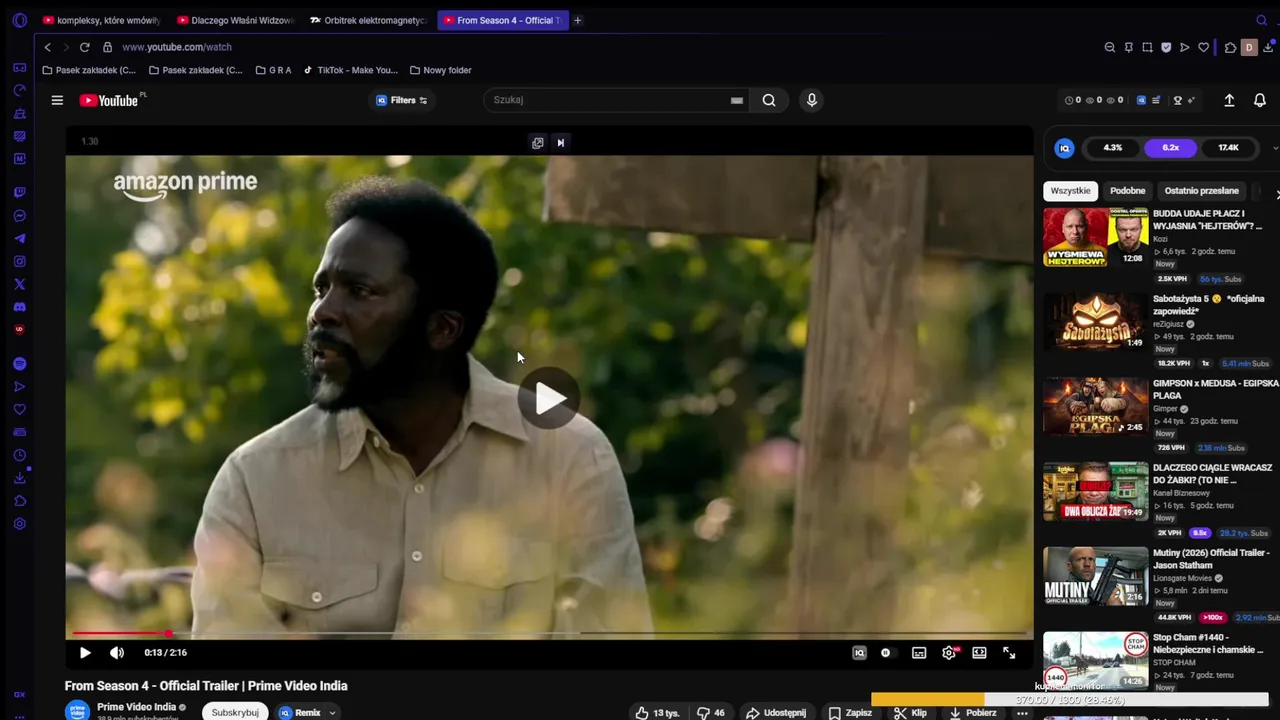Open history clock in Opera sidebar
Image resolution: width=1280 pixels, height=720 pixels.
click(19, 455)
